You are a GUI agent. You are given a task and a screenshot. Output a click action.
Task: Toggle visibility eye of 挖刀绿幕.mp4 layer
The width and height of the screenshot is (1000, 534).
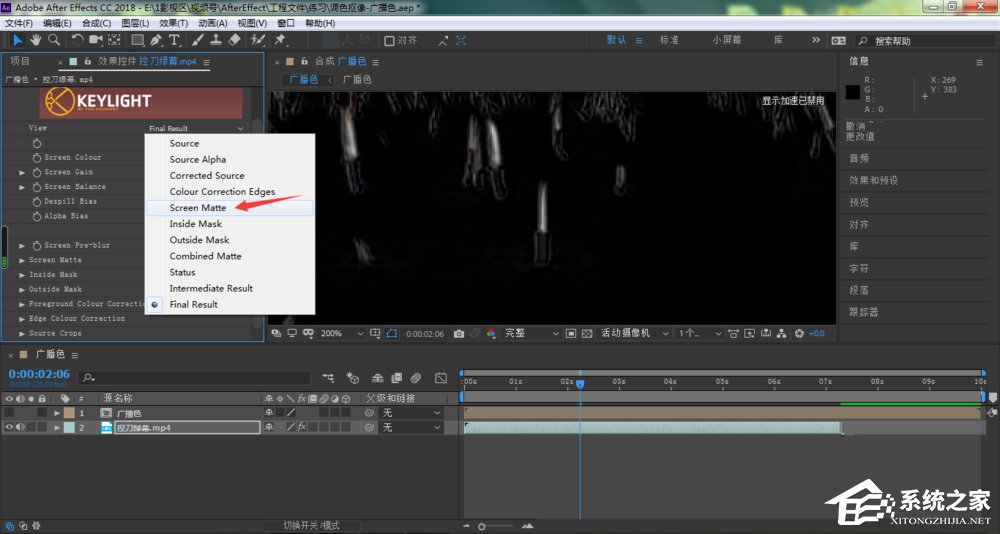point(9,427)
